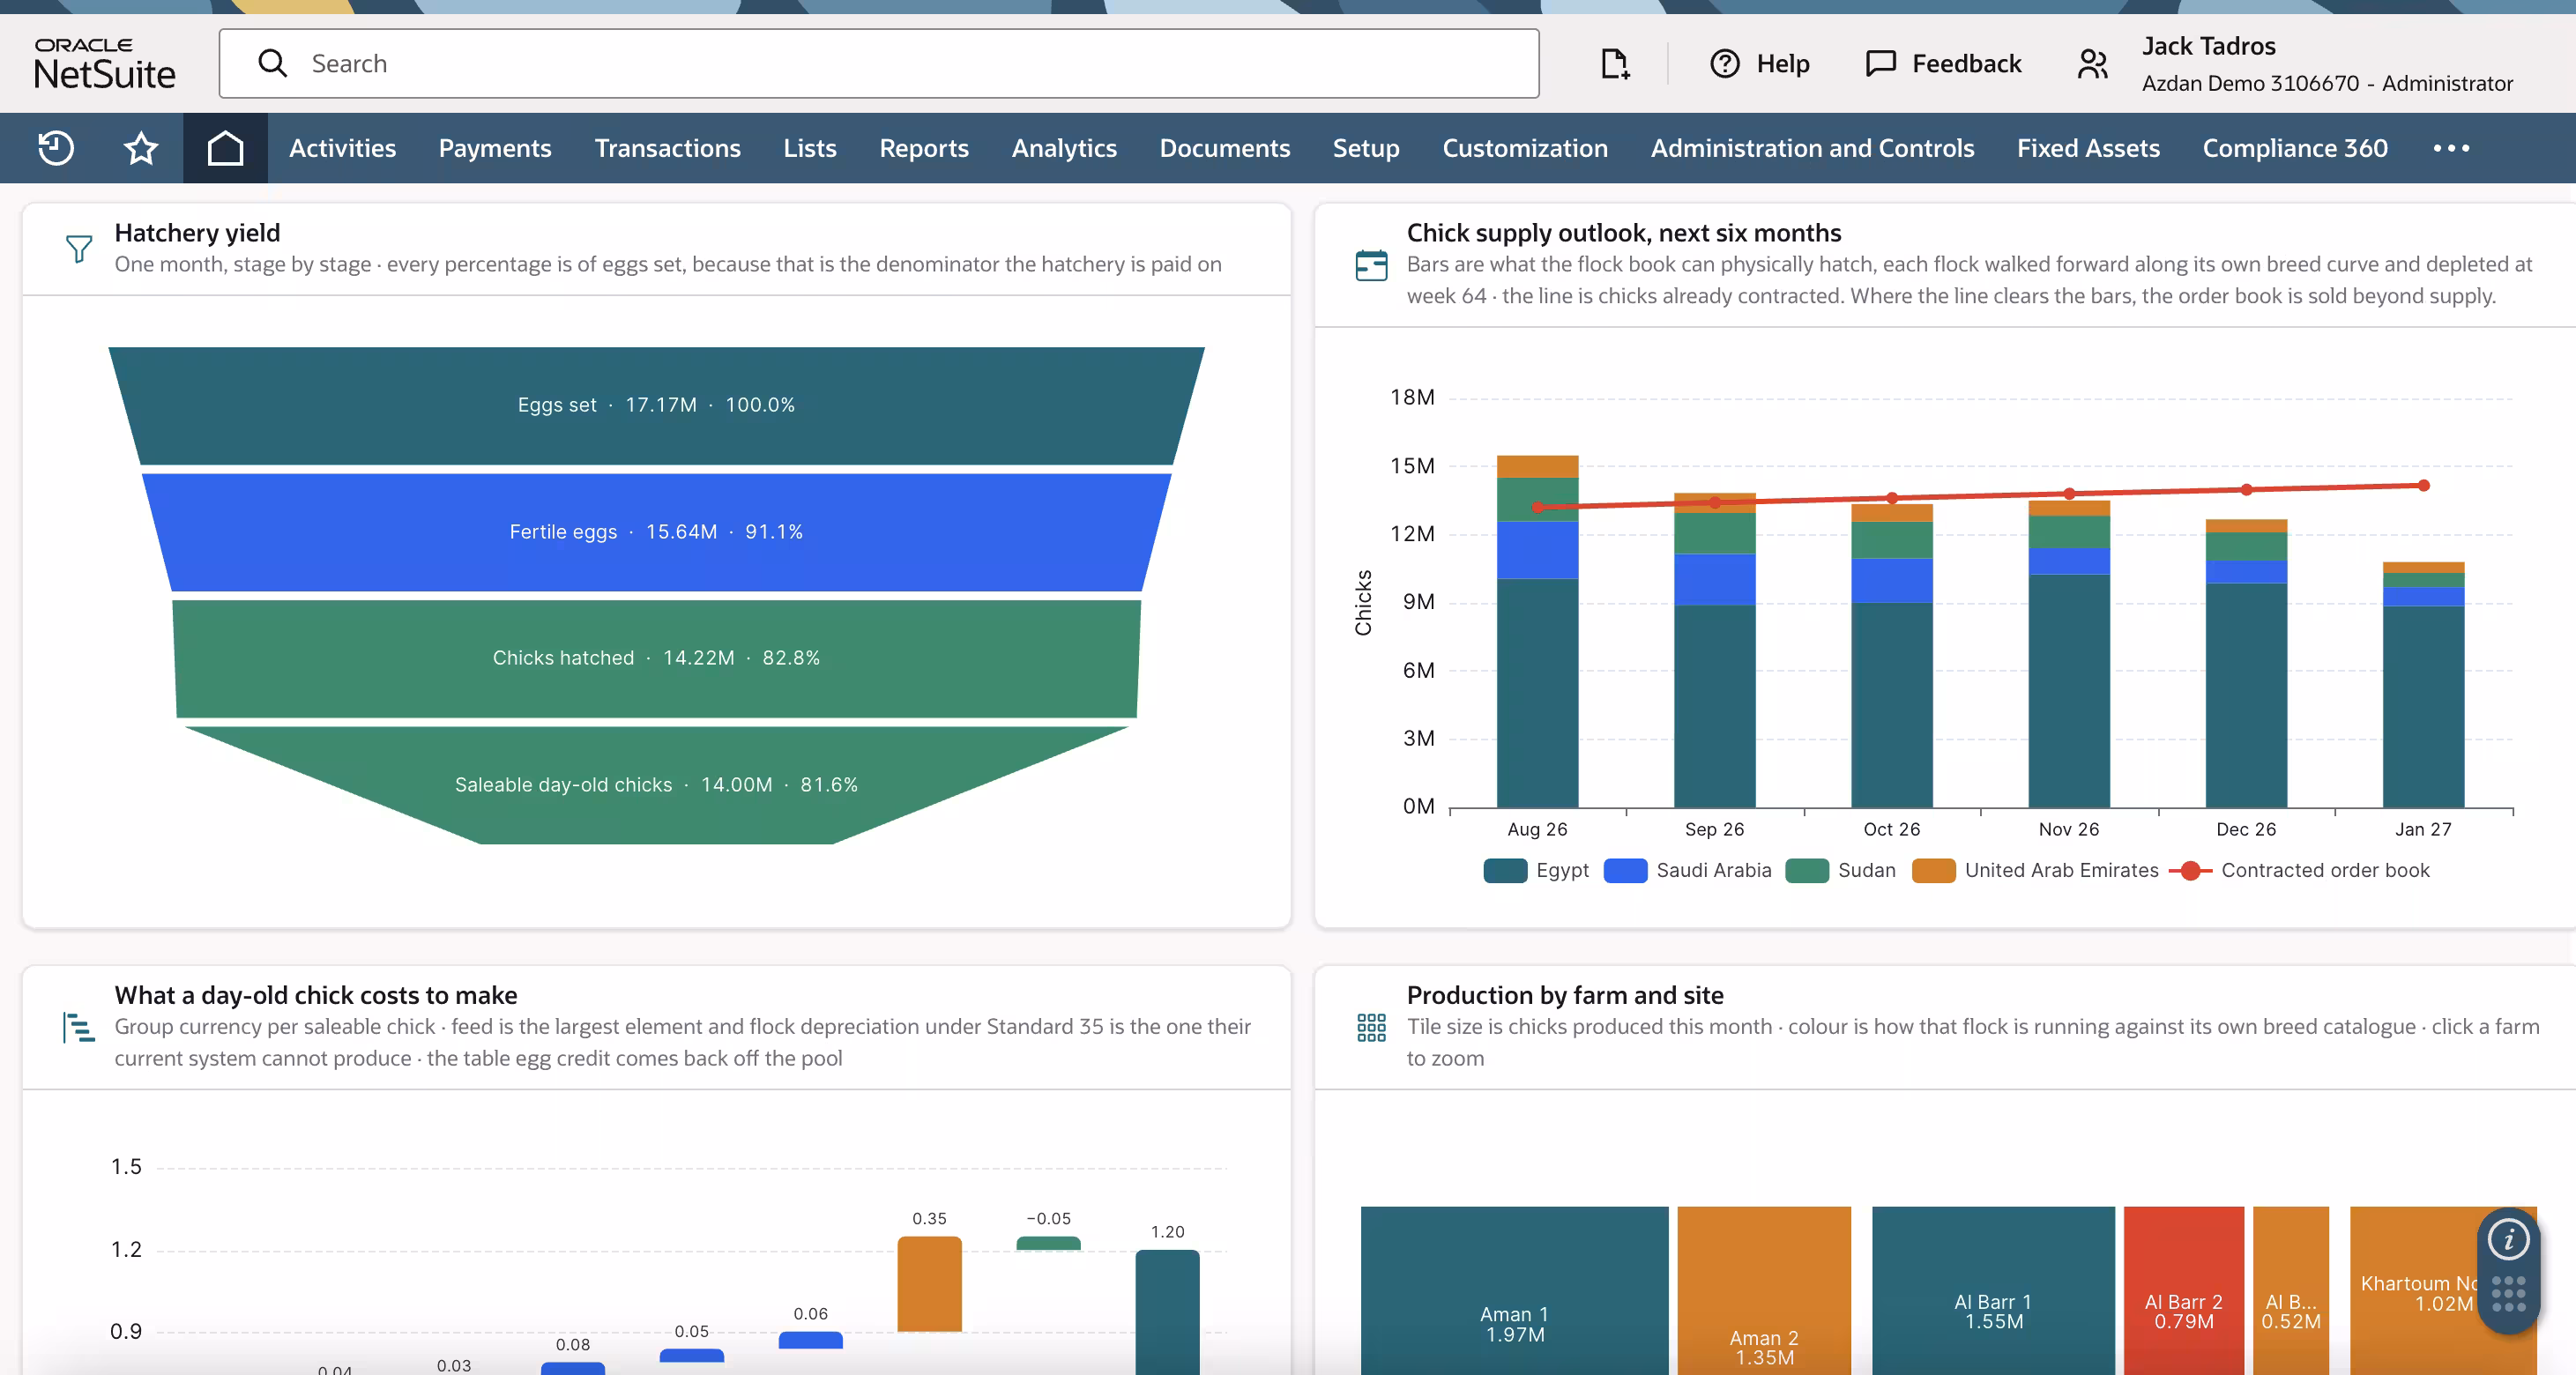2576x1375 pixels.
Task: Select the Eggs set funnel stage
Action: pos(656,405)
